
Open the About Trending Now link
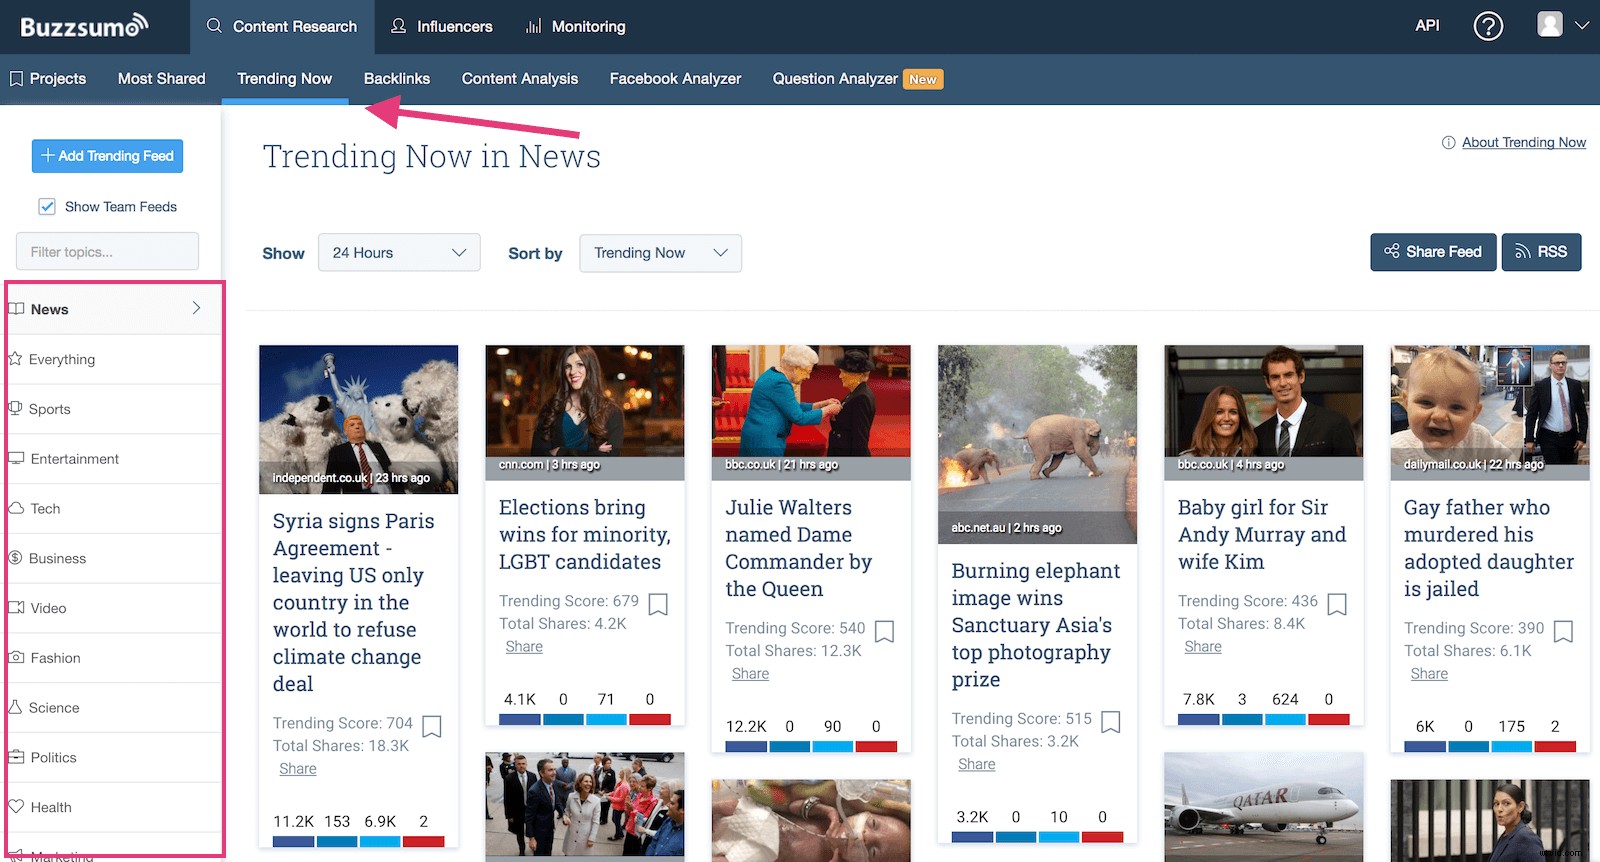coord(1524,143)
